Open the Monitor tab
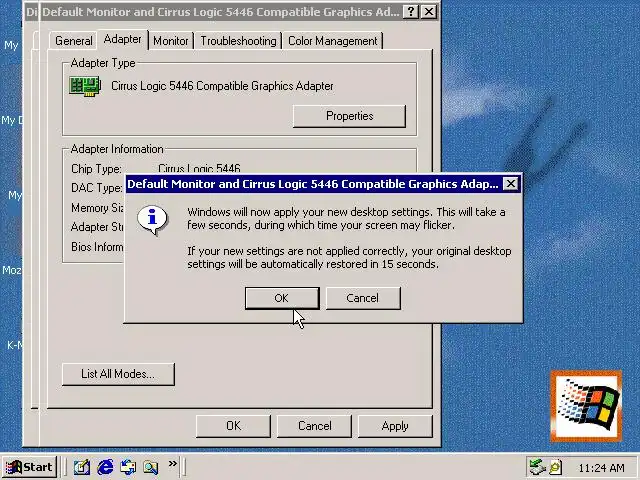The width and height of the screenshot is (640, 480). [171, 41]
